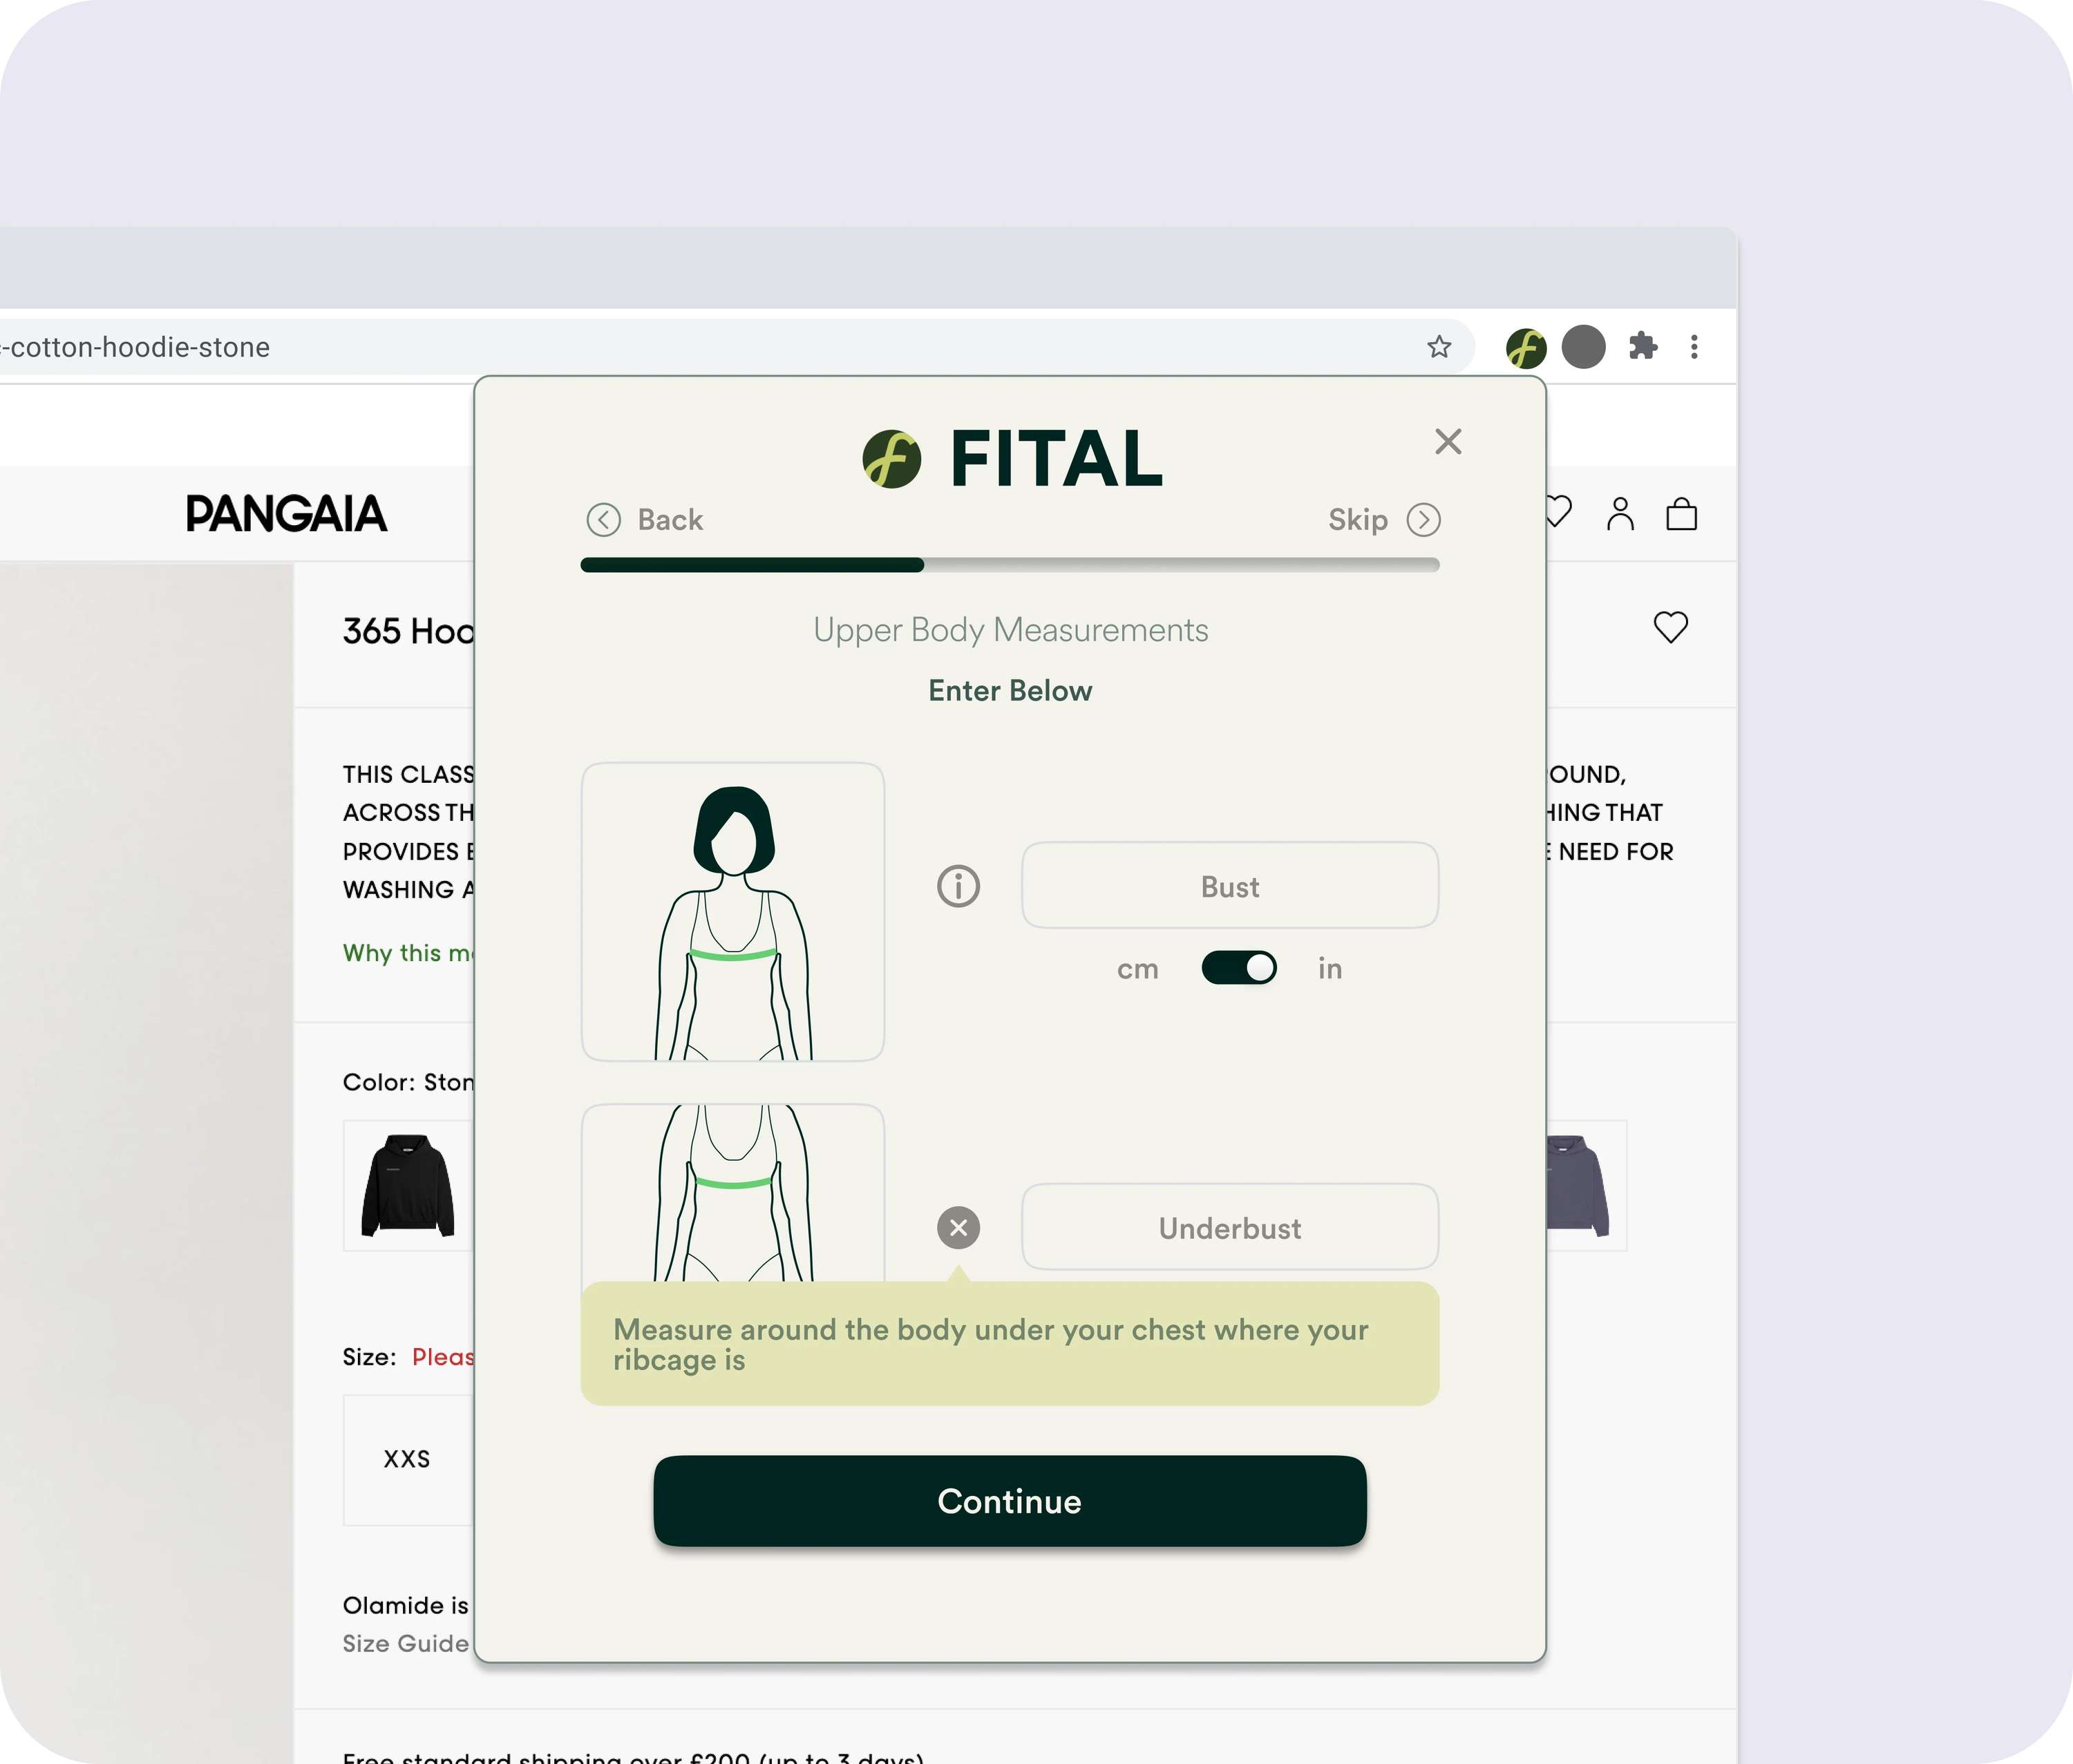The width and height of the screenshot is (2073, 1764).
Task: Click the underbust illustration thumbnail
Action: (732, 1193)
